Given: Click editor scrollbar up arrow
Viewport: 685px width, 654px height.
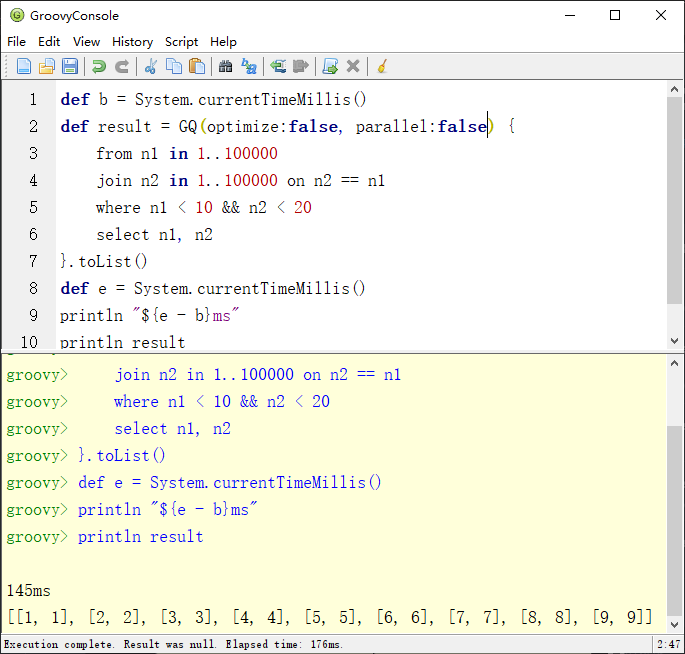Looking at the screenshot, I should [675, 89].
